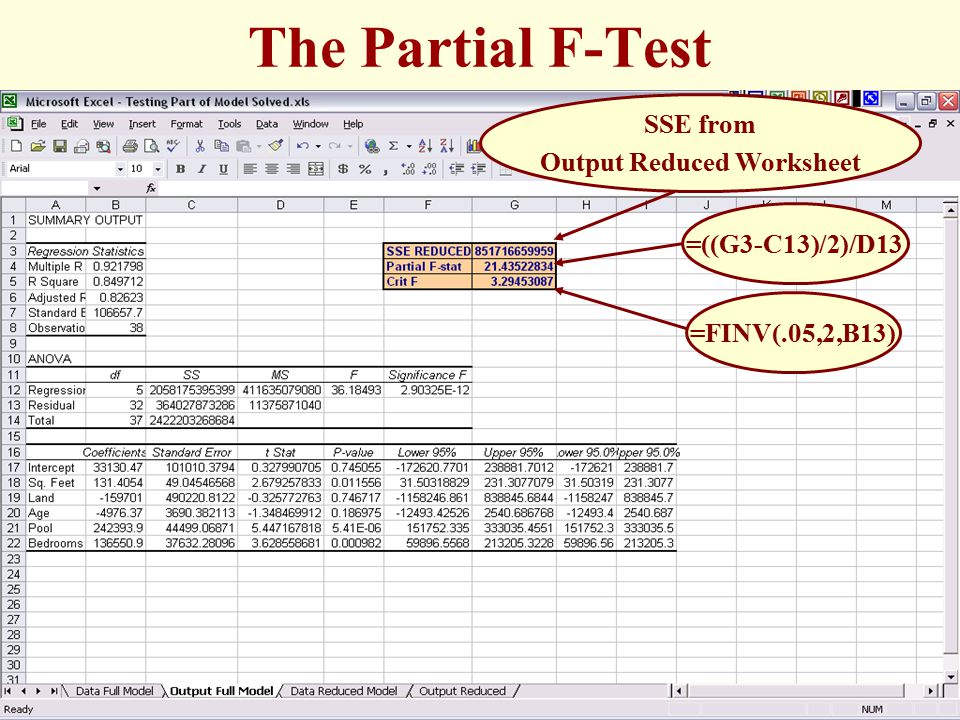Decrease Decimal places icon
Image resolution: width=960 pixels, height=720 pixels.
point(430,169)
